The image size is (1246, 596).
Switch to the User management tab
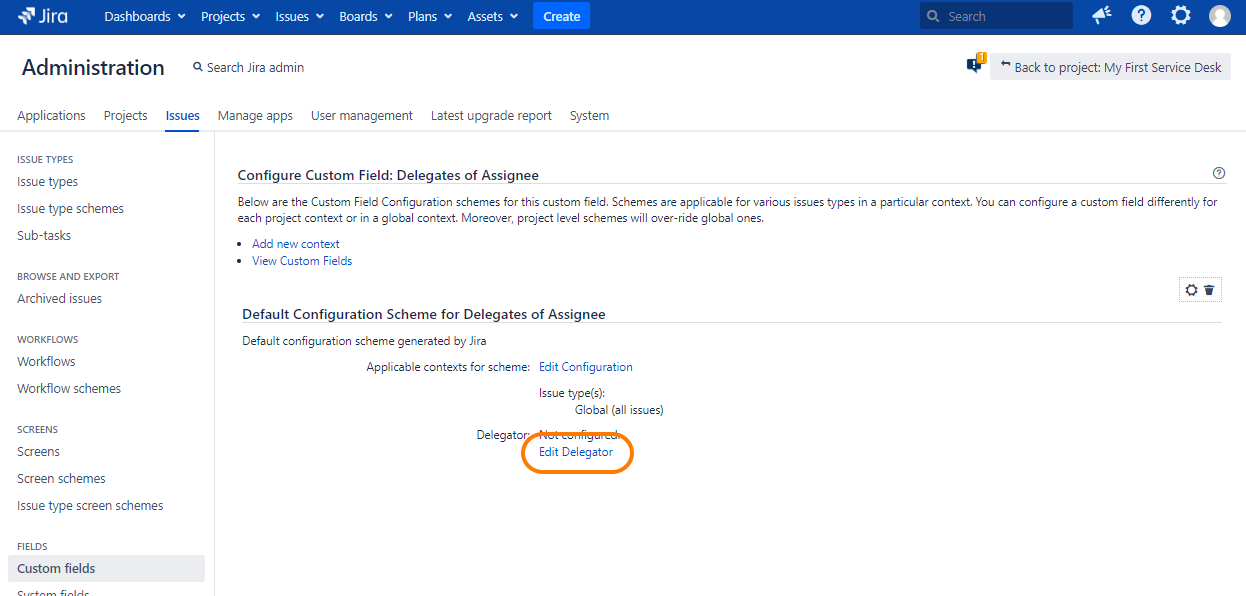click(361, 116)
